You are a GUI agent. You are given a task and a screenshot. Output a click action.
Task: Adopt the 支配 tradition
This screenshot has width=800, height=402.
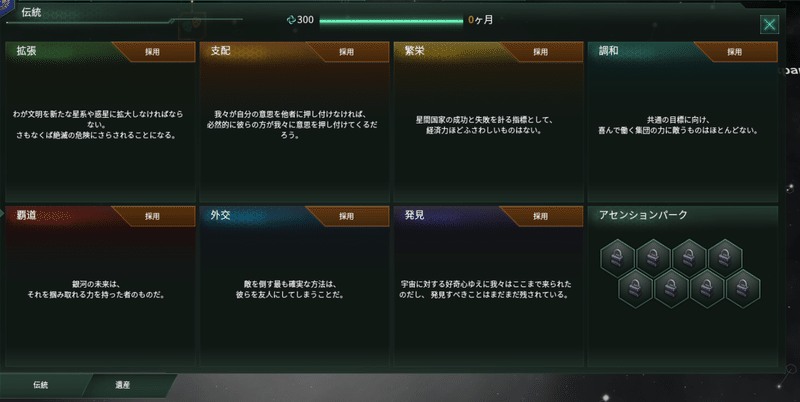(x=347, y=52)
